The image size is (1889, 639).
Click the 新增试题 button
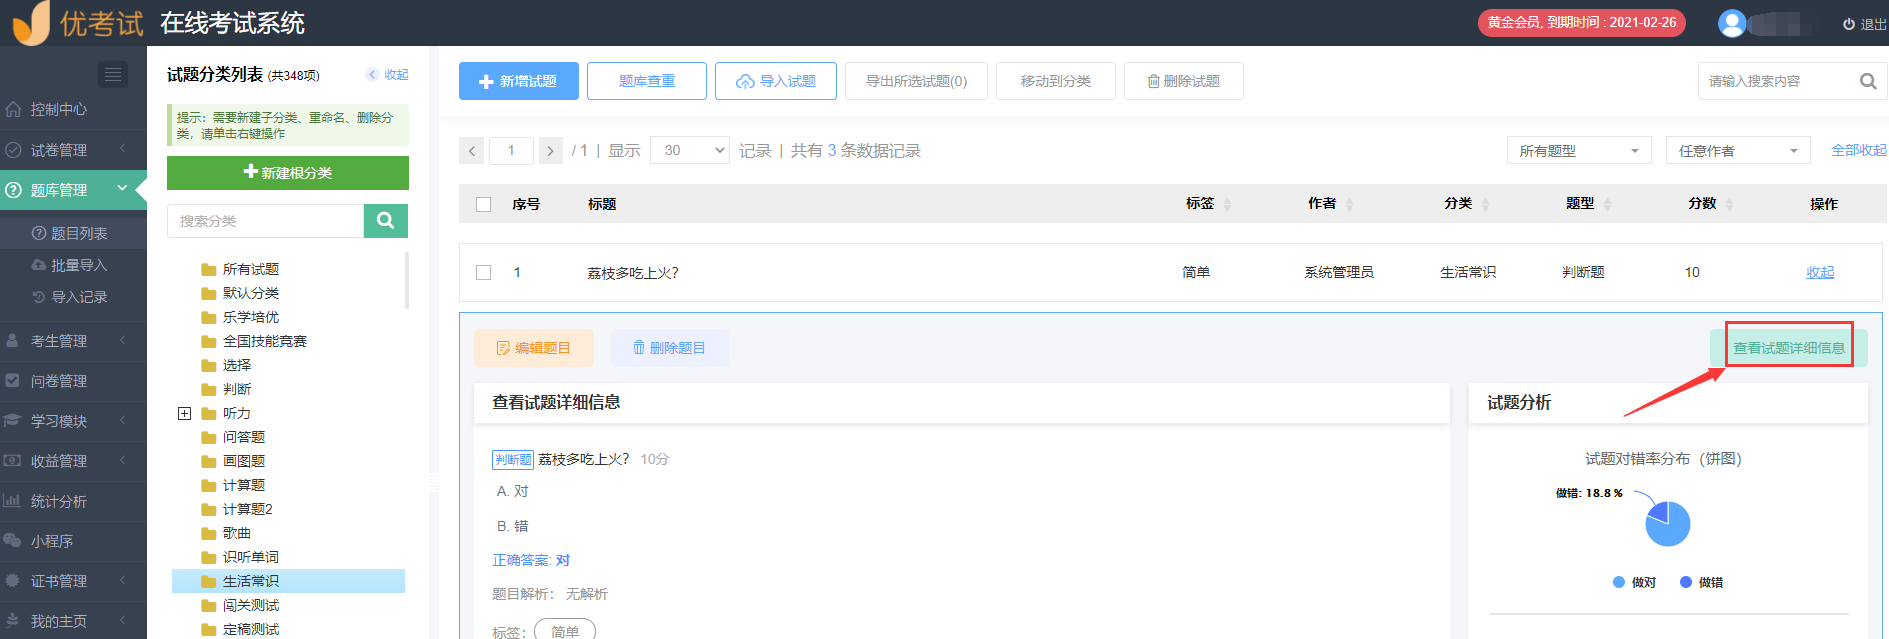point(518,81)
